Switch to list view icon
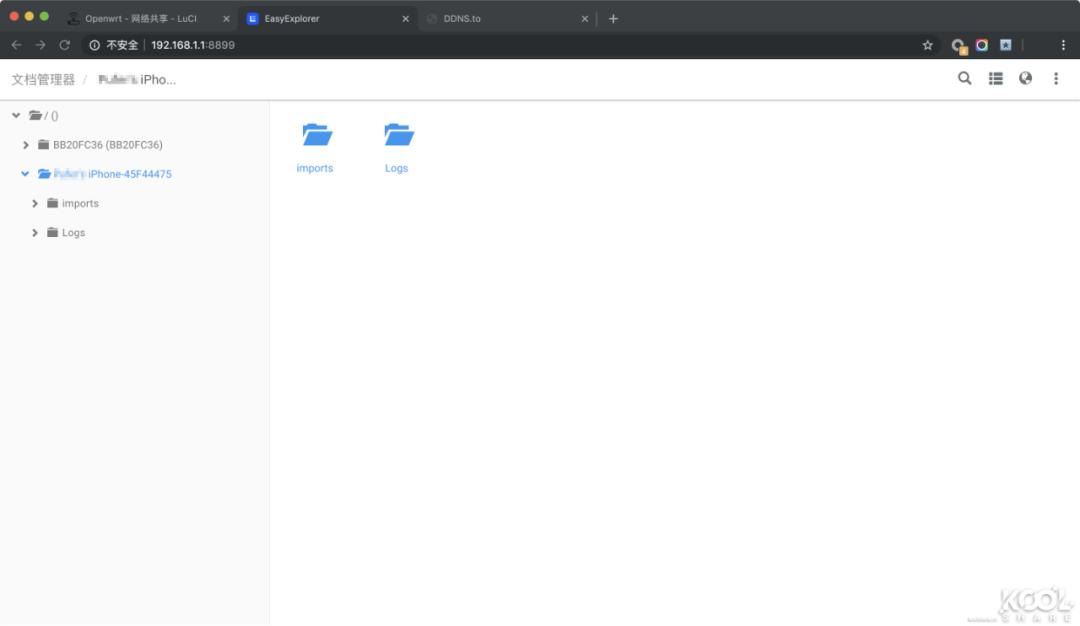The height and width of the screenshot is (626, 1080). click(x=995, y=79)
